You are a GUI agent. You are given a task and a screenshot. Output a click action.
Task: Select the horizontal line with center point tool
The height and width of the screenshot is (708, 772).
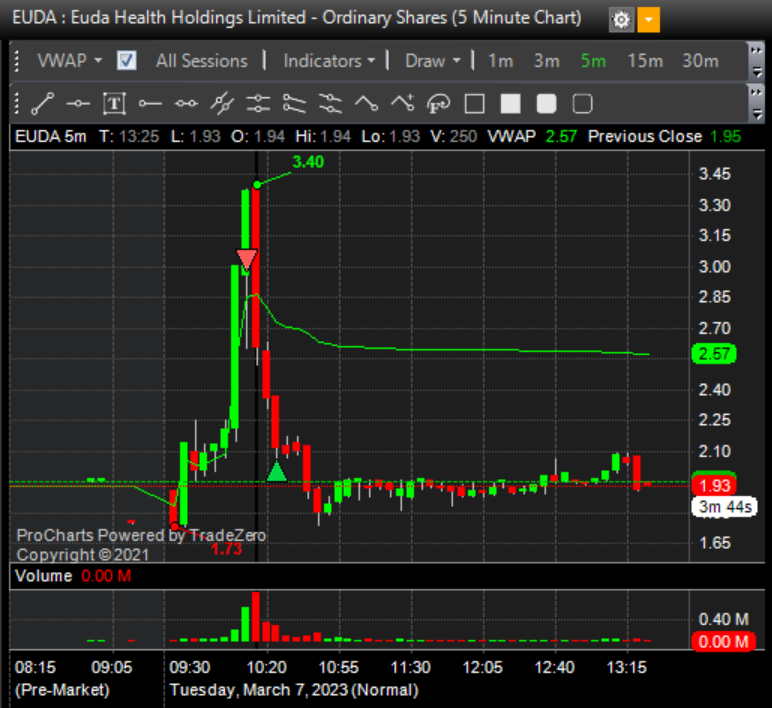pos(78,103)
